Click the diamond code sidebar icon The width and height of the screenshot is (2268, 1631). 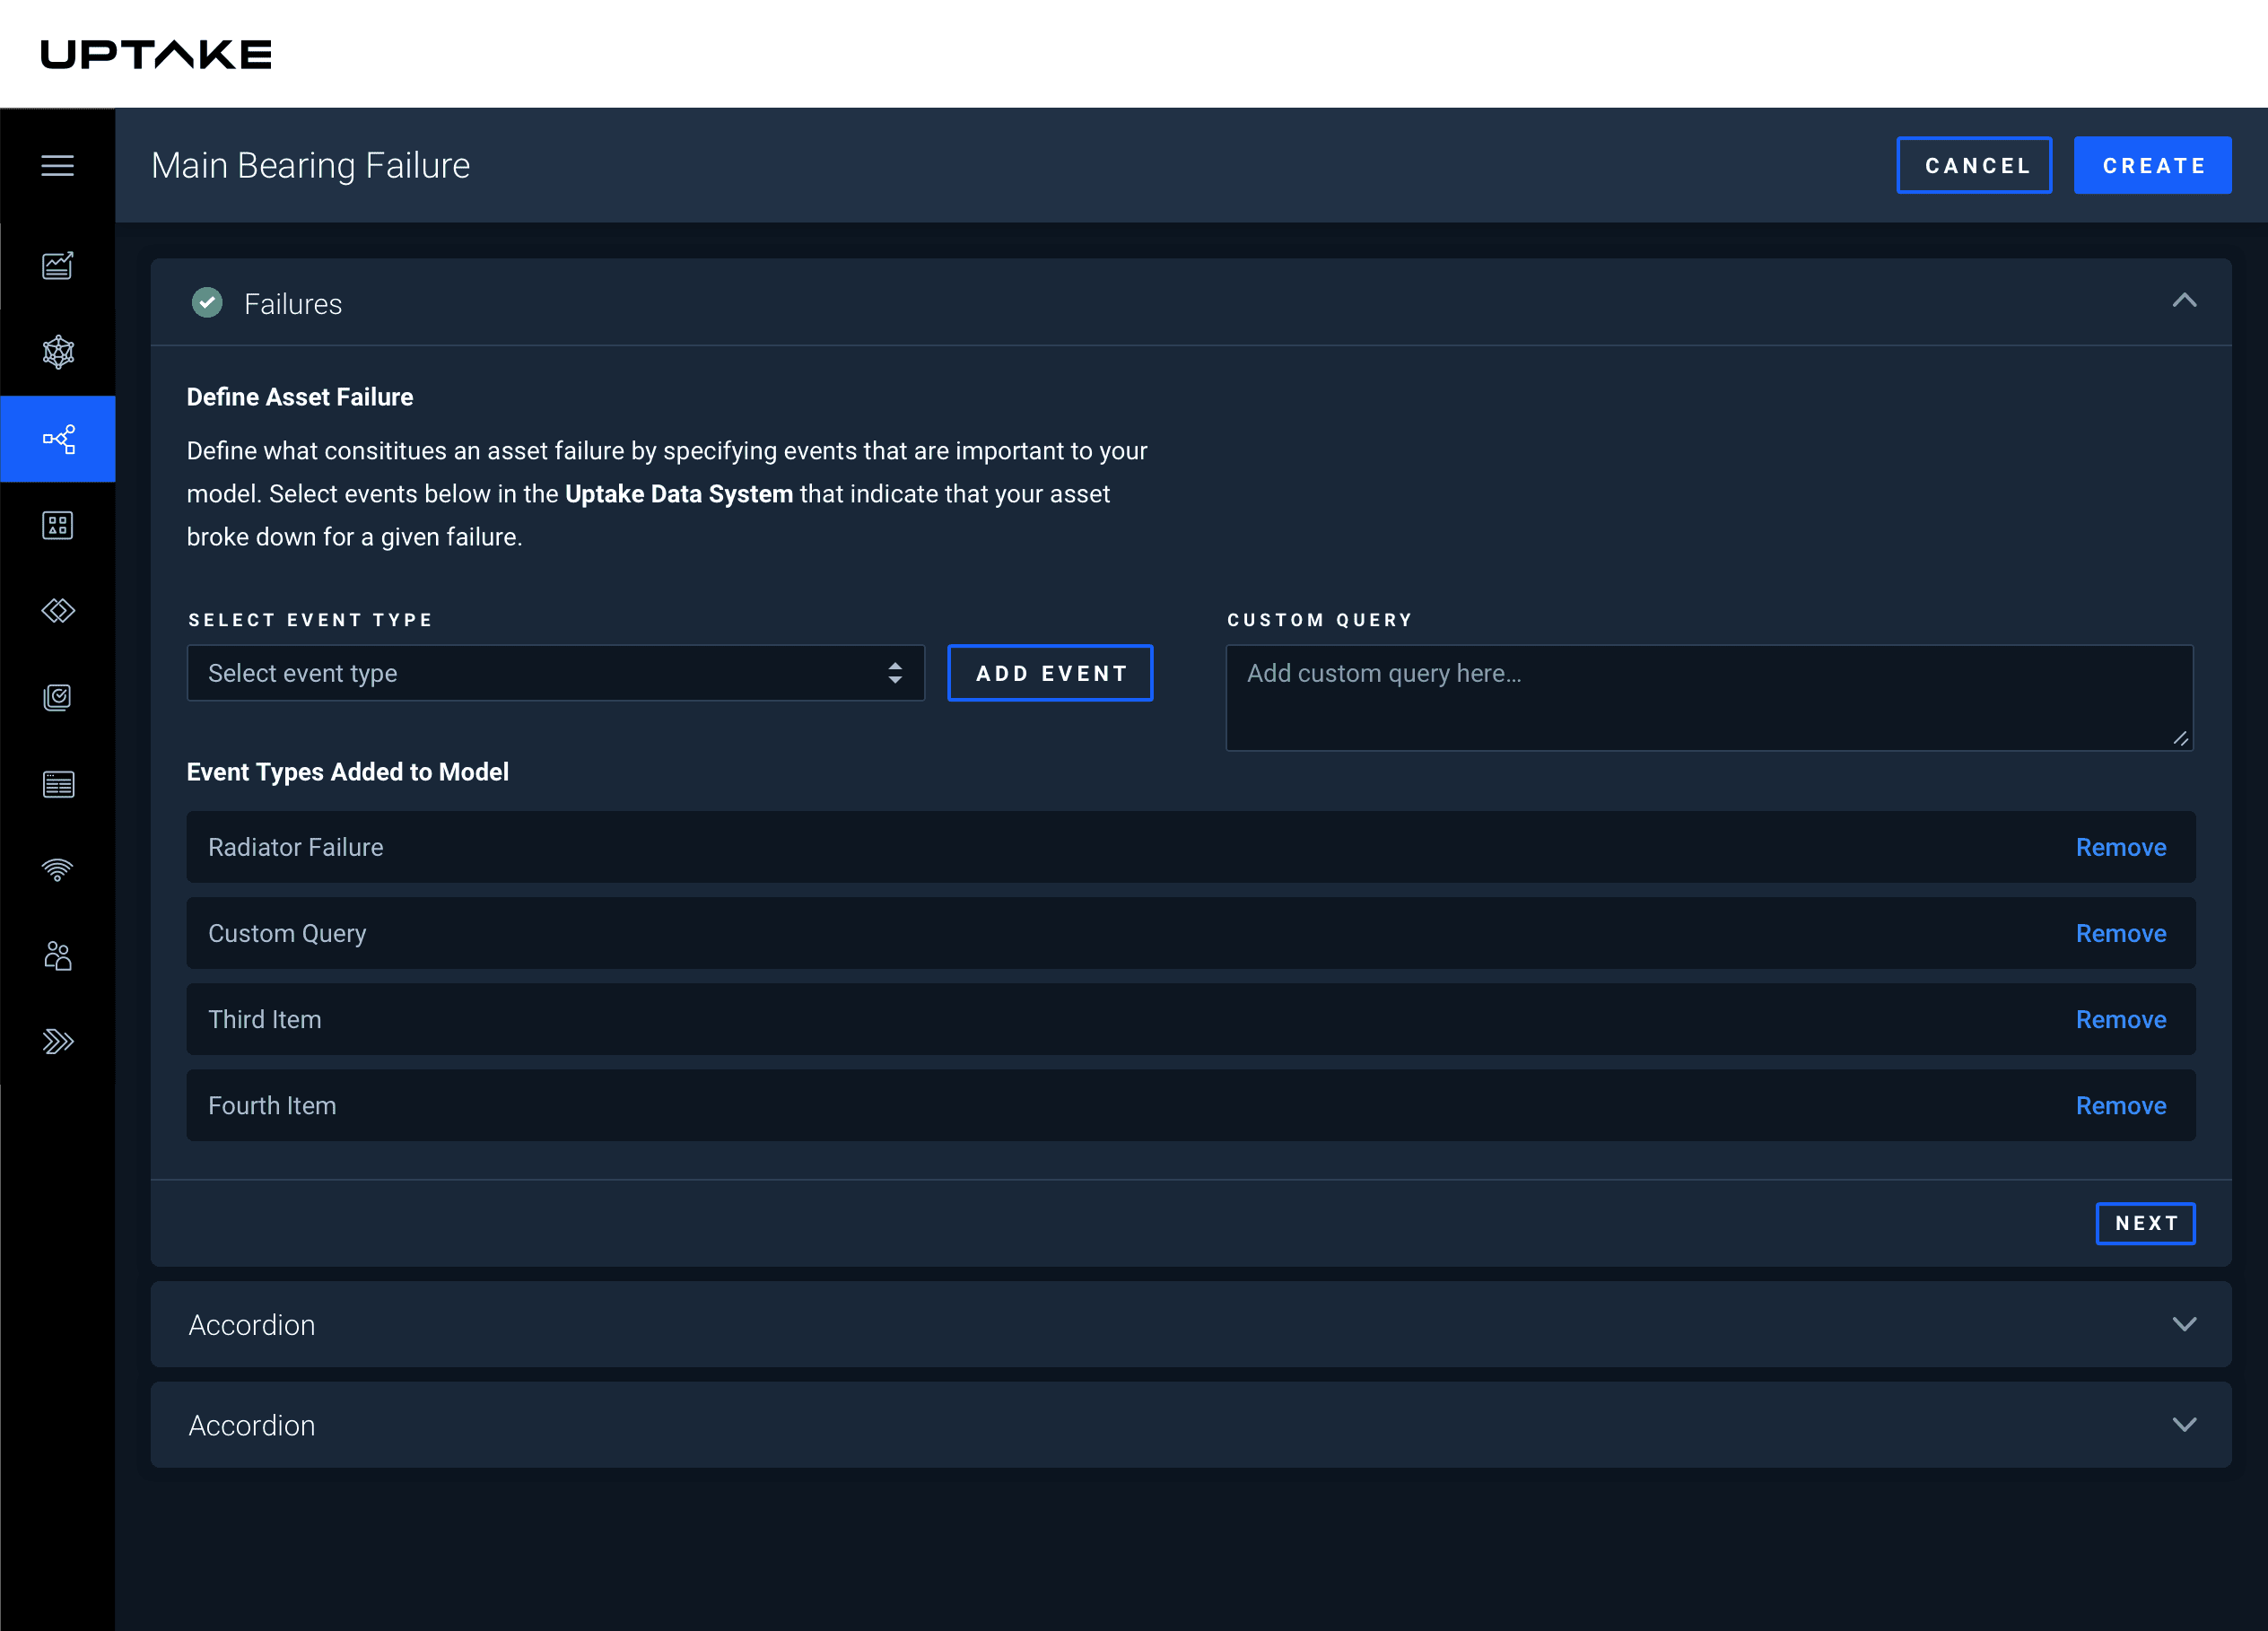57,611
